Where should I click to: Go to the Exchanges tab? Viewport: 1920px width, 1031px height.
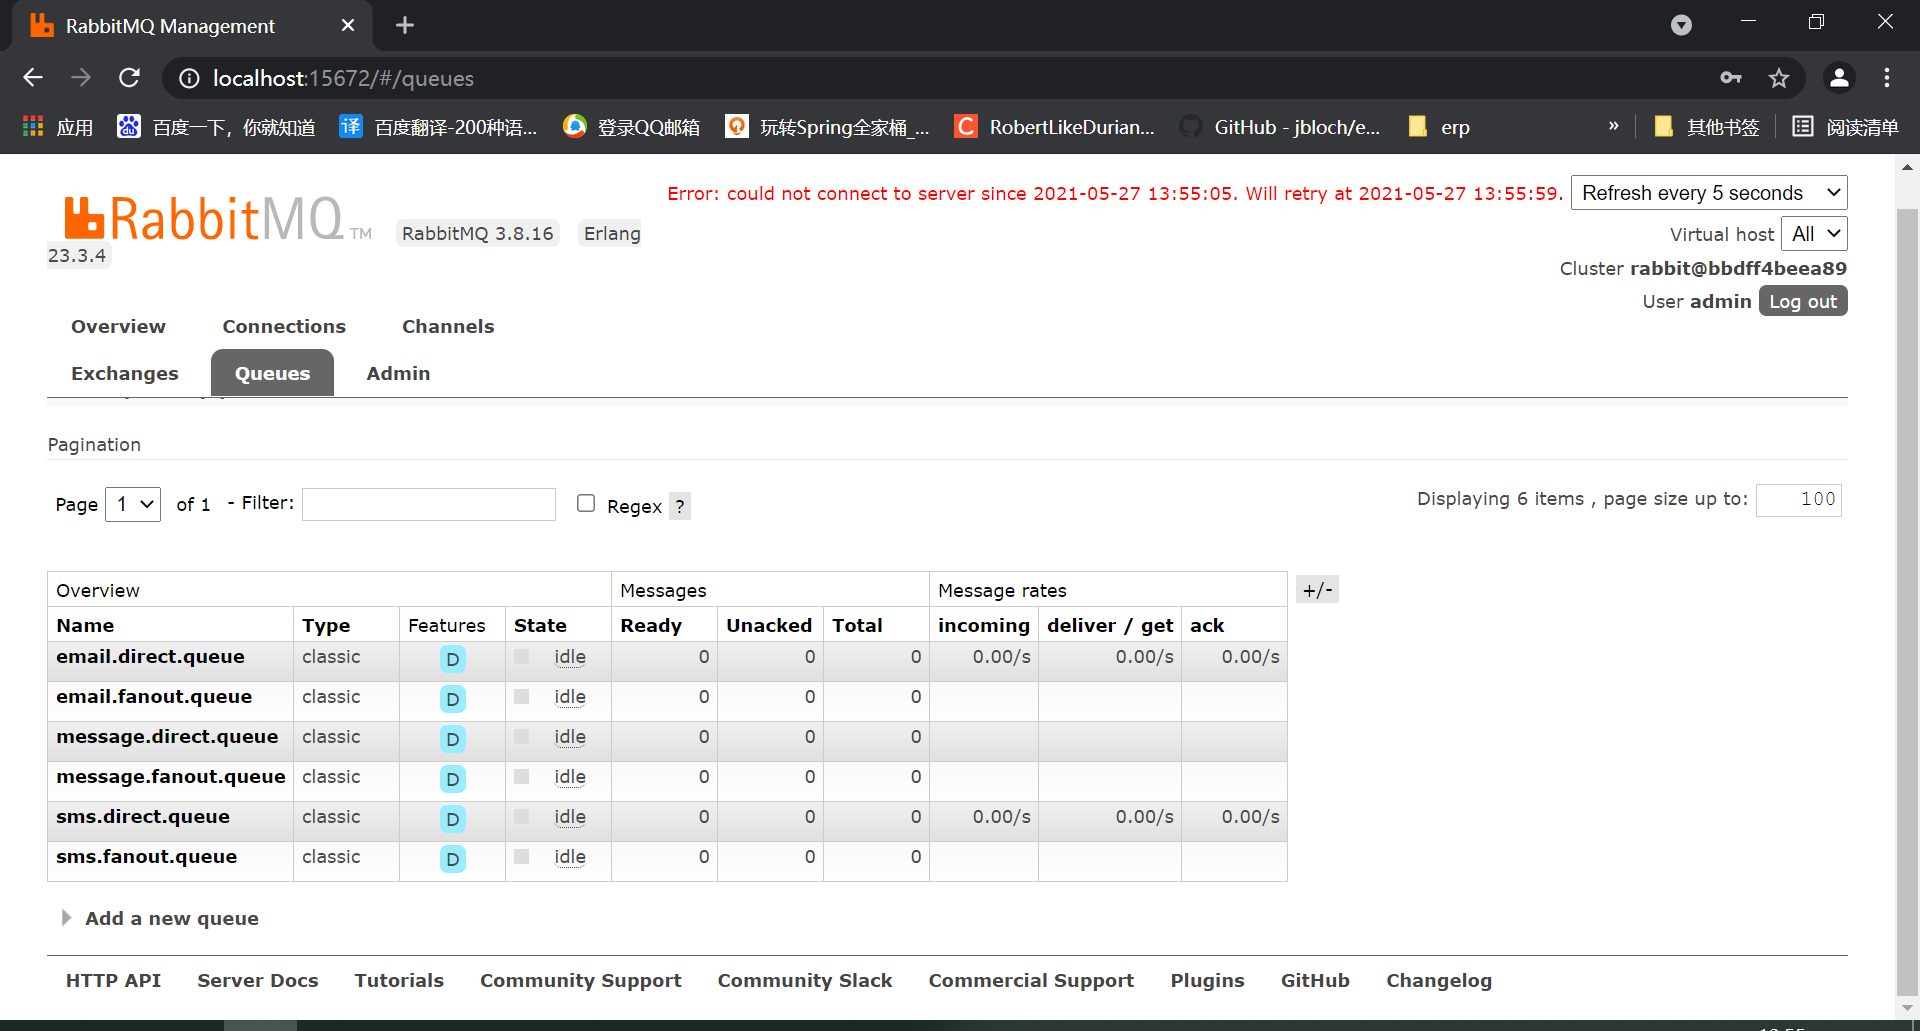125,373
